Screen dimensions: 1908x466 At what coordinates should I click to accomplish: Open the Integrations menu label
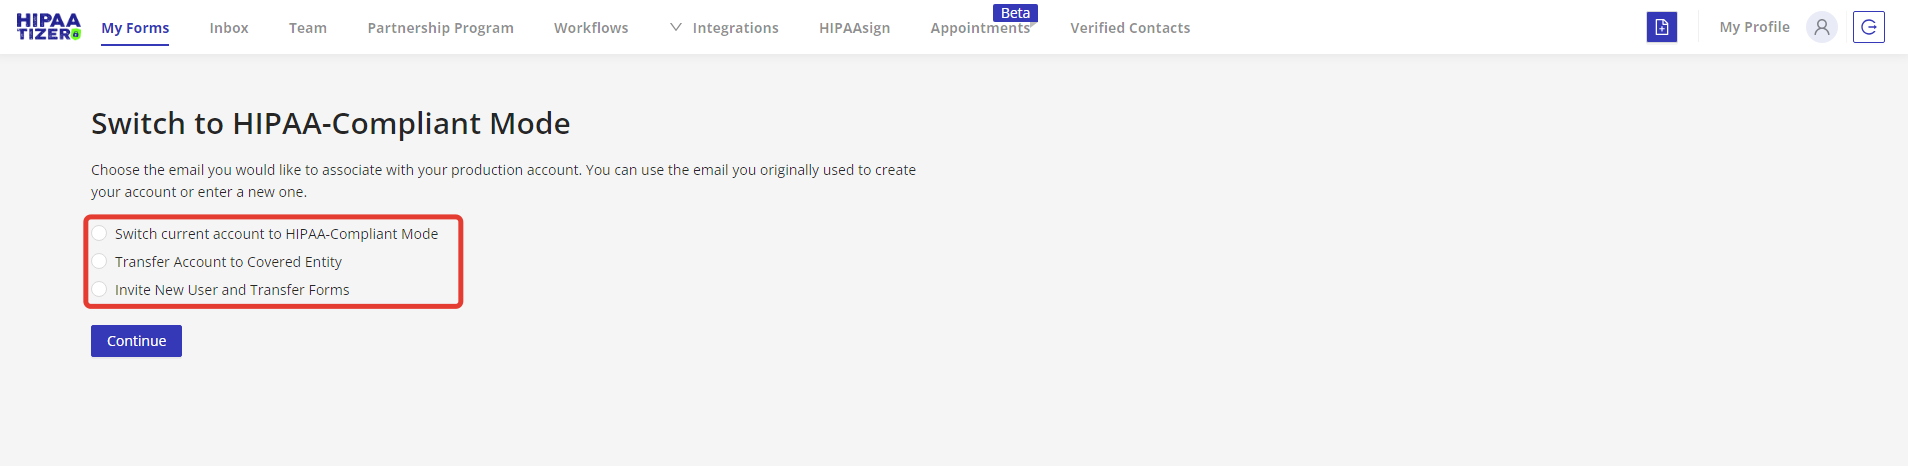(735, 28)
